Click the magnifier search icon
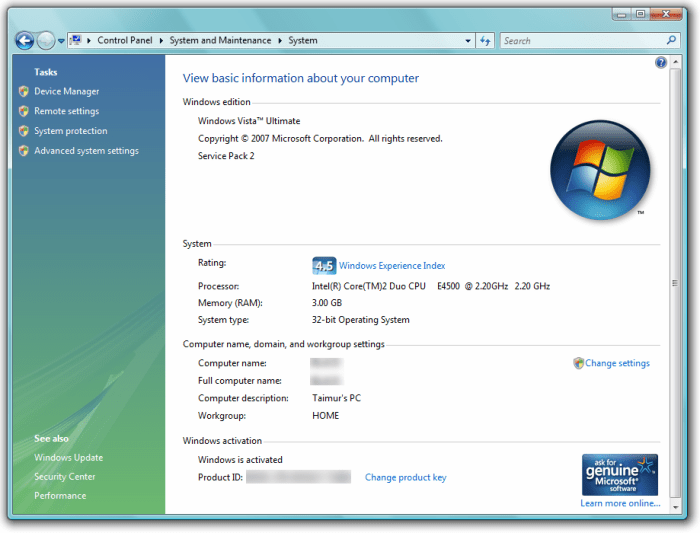The image size is (700, 533). [671, 40]
